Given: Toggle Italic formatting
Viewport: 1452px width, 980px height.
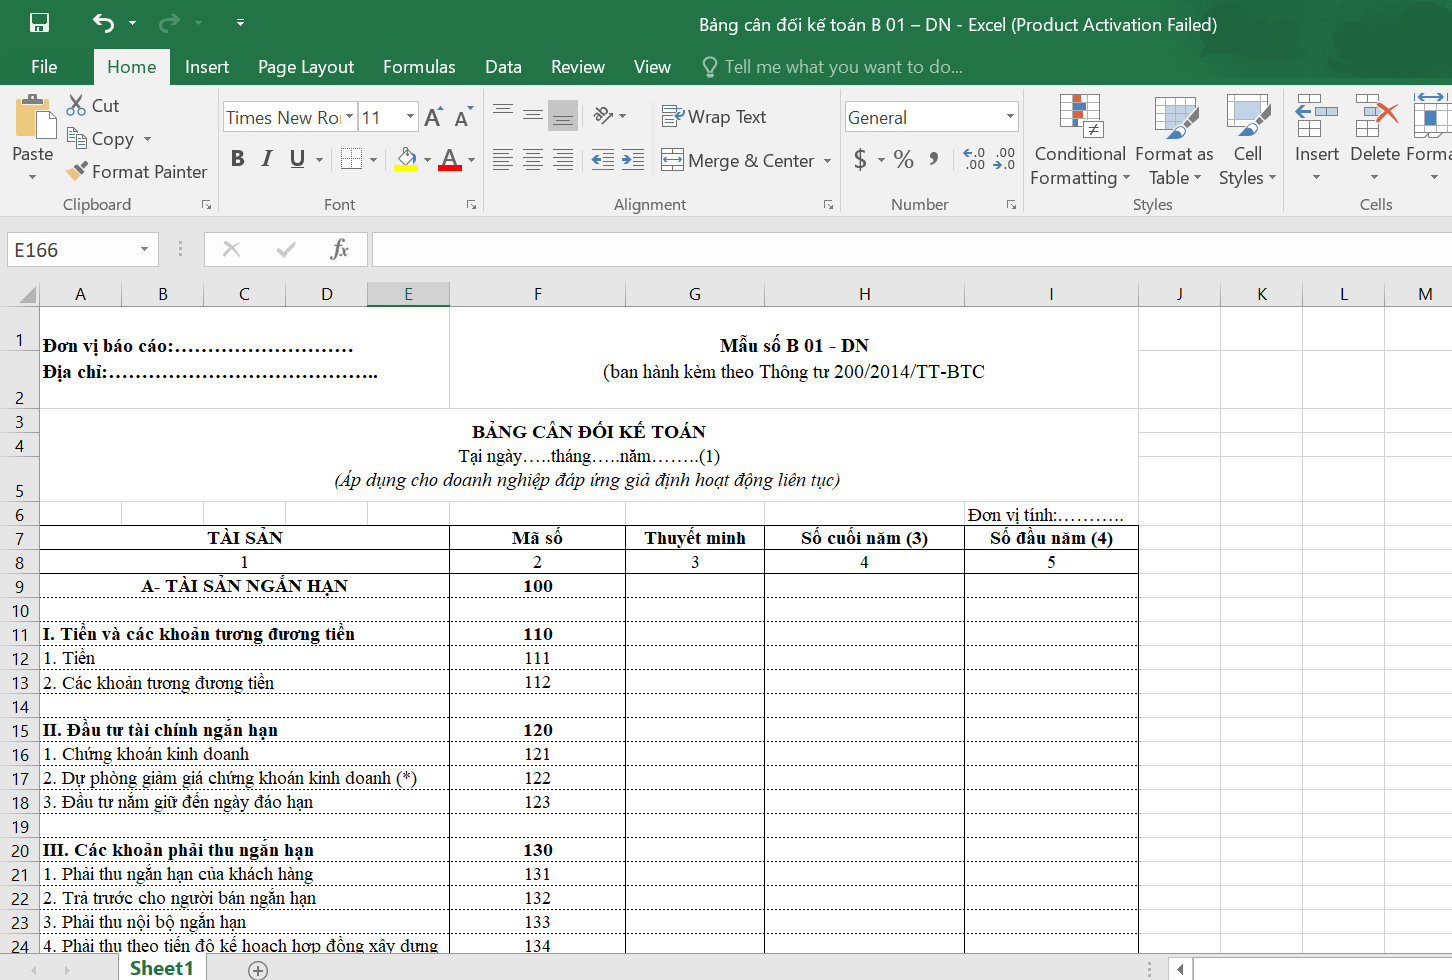Looking at the screenshot, I should pyautogui.click(x=267, y=159).
